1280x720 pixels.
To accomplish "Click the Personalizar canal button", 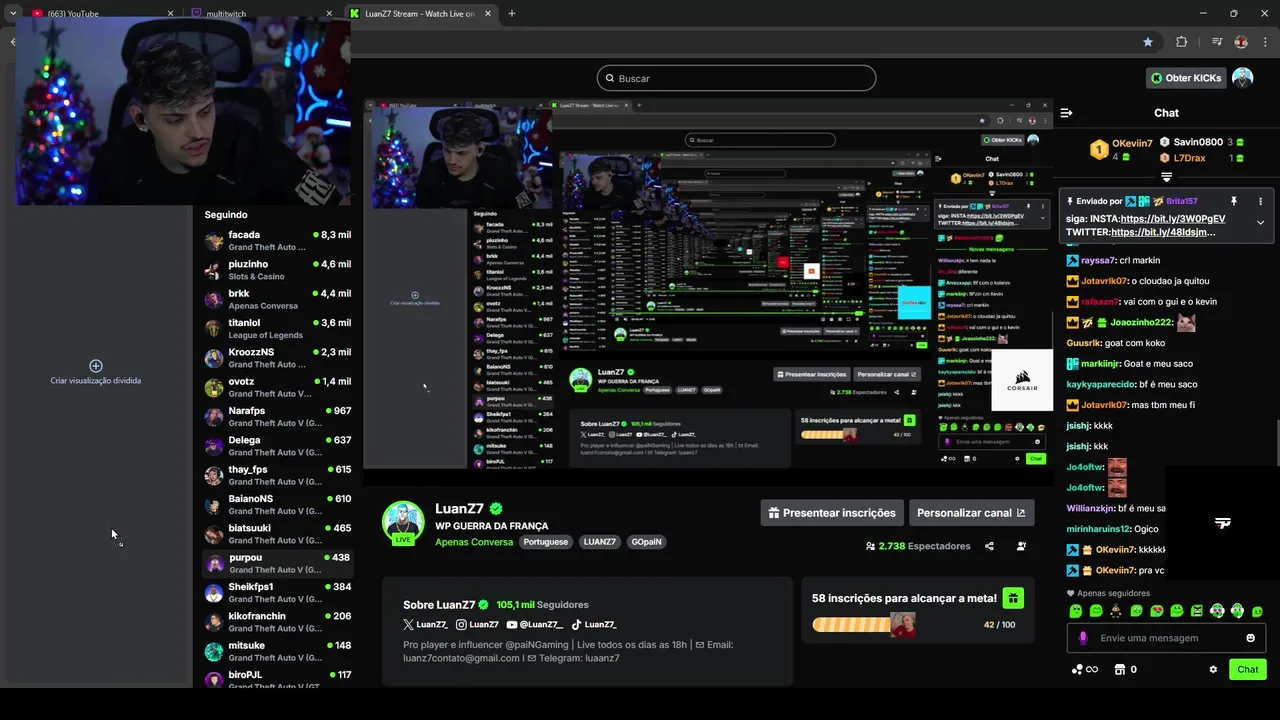I will (971, 513).
